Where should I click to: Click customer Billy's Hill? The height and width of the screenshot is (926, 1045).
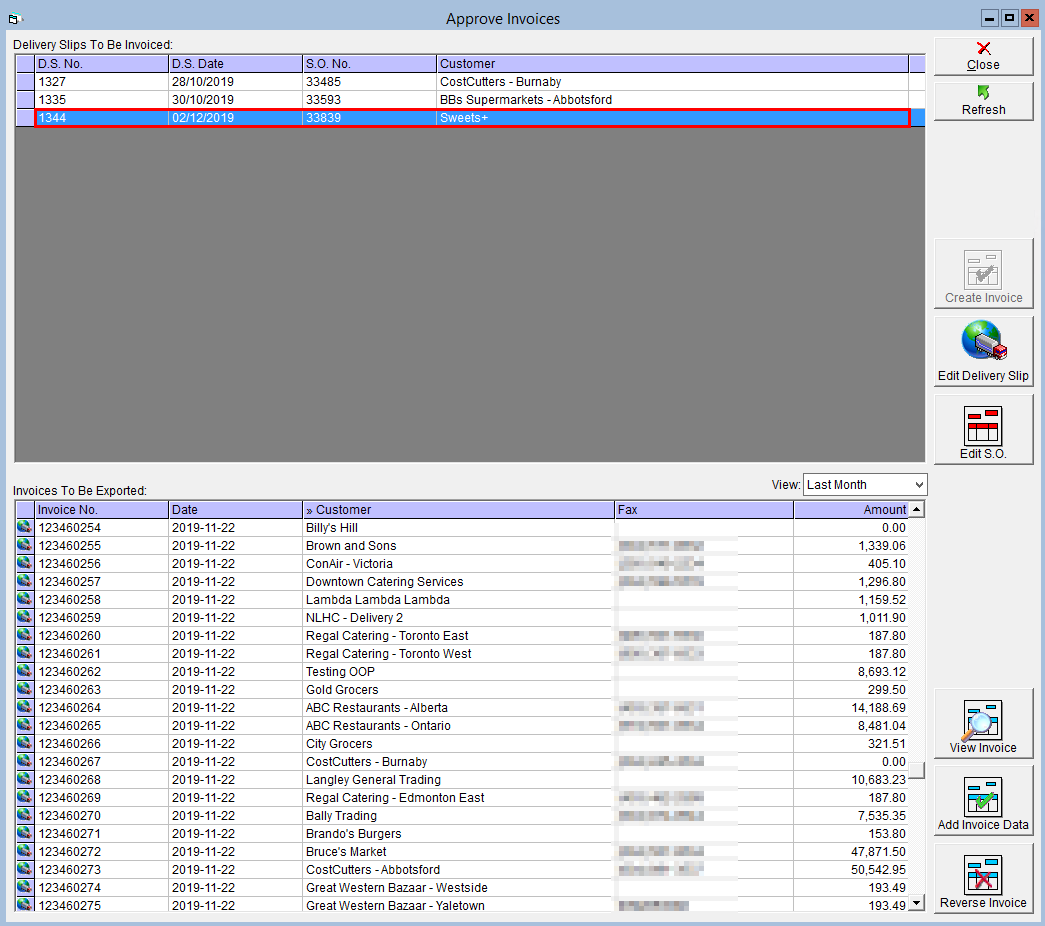[331, 527]
